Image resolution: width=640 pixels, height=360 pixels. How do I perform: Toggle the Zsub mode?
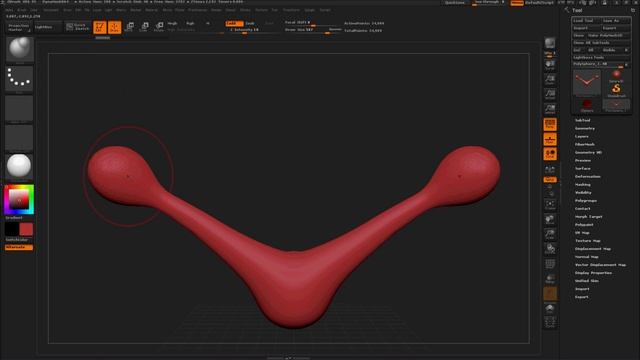click(x=250, y=23)
